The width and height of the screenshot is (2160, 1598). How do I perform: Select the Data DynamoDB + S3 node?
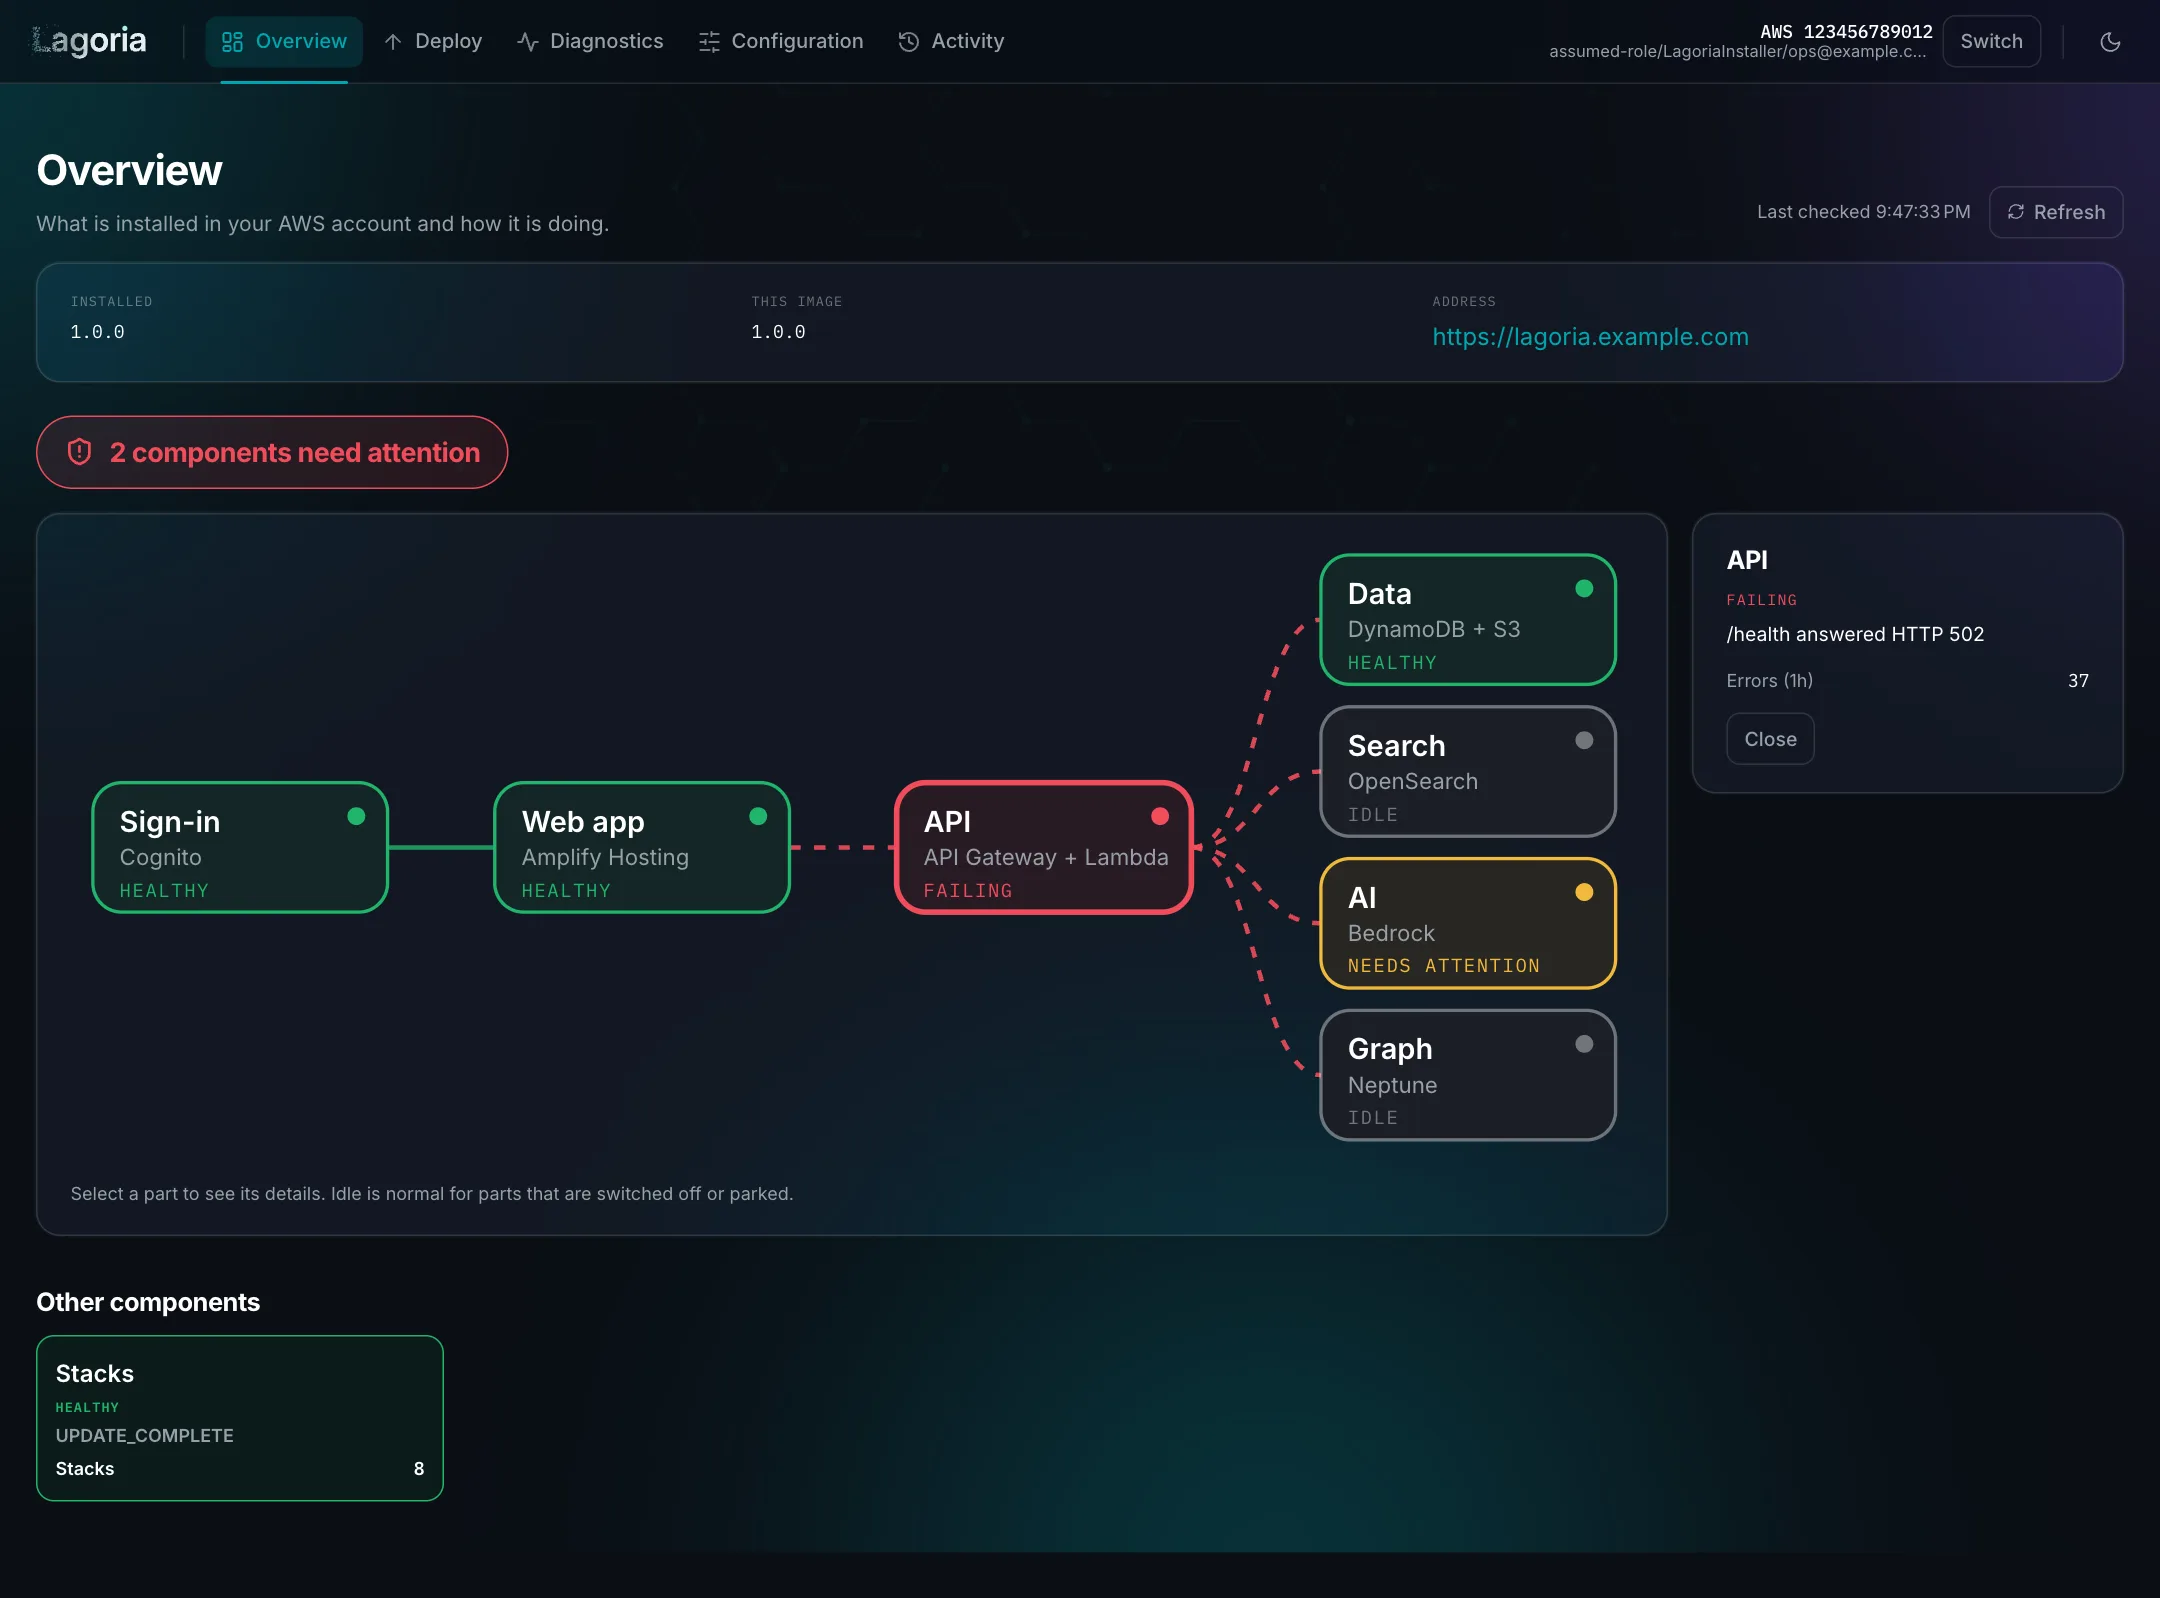1468,620
